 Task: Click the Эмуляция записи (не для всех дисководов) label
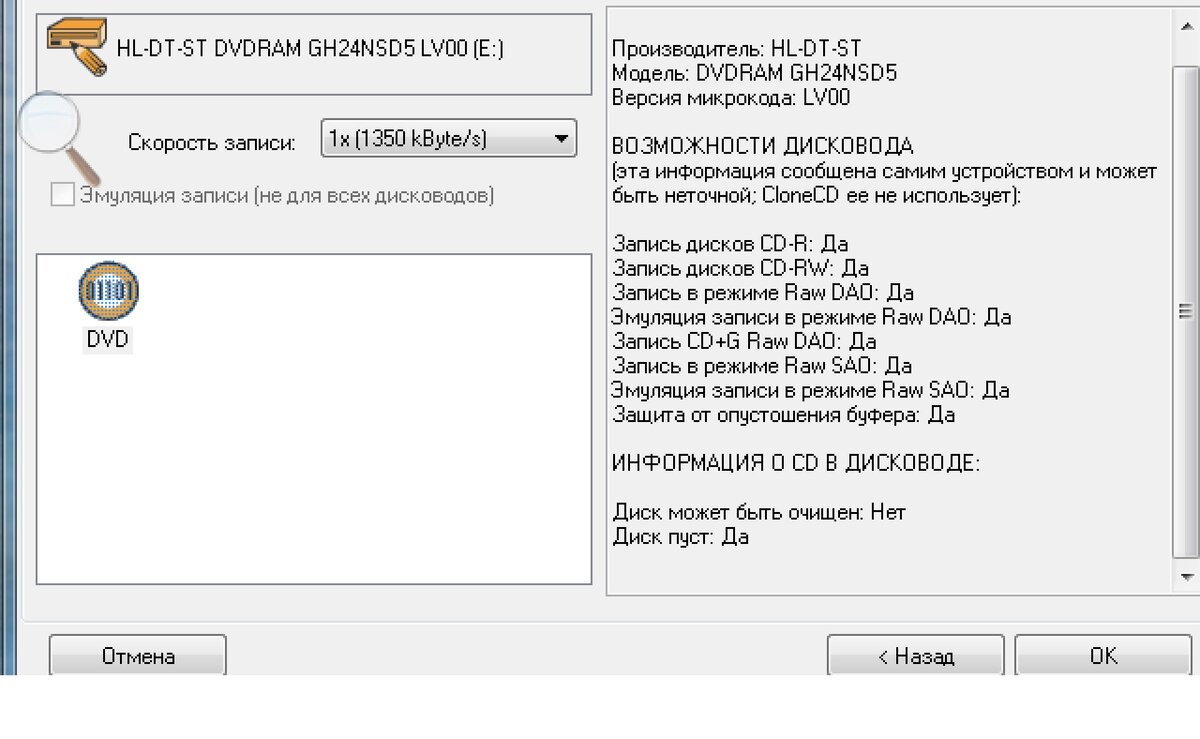click(x=287, y=196)
